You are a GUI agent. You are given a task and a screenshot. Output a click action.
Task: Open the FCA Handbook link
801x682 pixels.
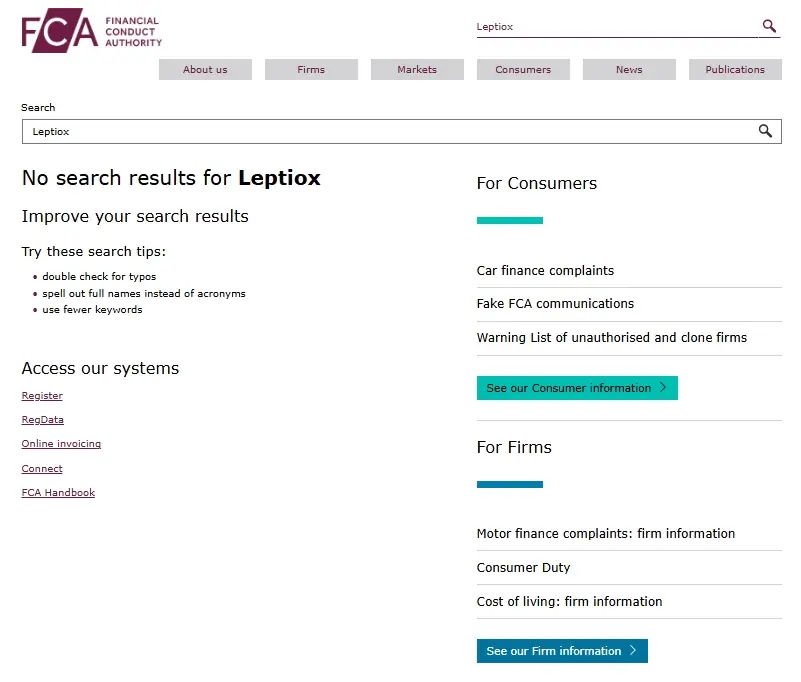pos(58,493)
